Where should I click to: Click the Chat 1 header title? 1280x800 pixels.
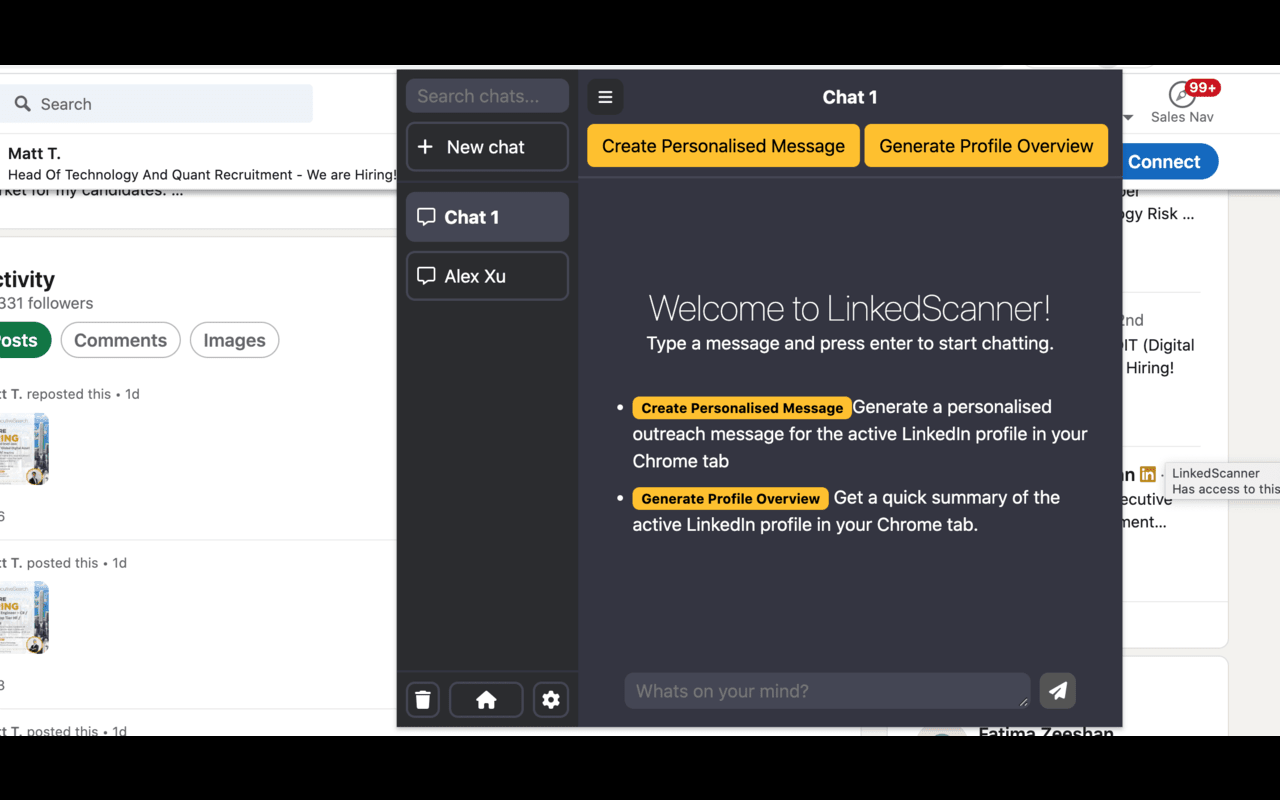[850, 97]
